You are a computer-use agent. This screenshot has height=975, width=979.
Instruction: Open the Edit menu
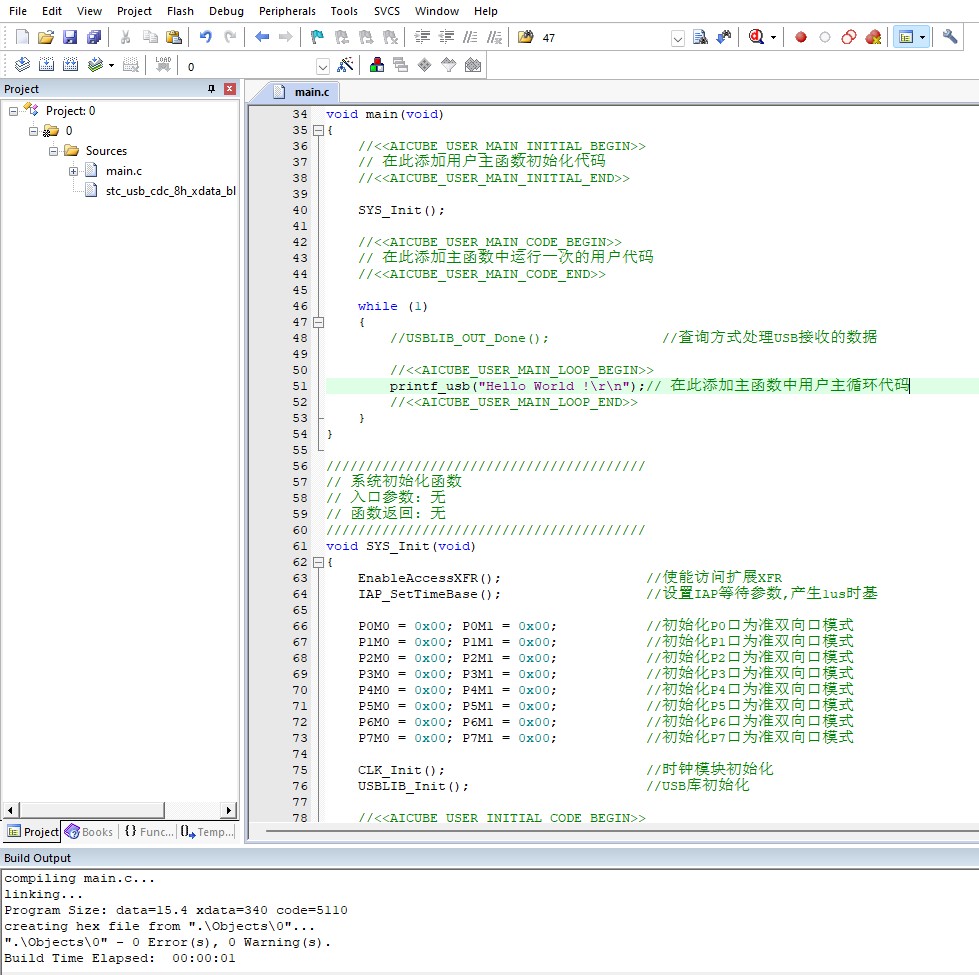[51, 11]
